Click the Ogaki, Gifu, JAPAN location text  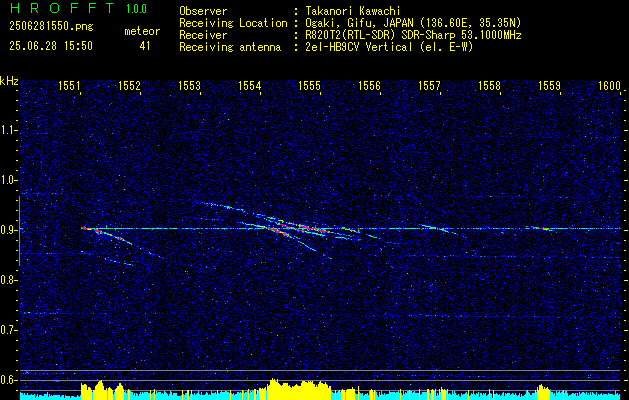(413, 23)
